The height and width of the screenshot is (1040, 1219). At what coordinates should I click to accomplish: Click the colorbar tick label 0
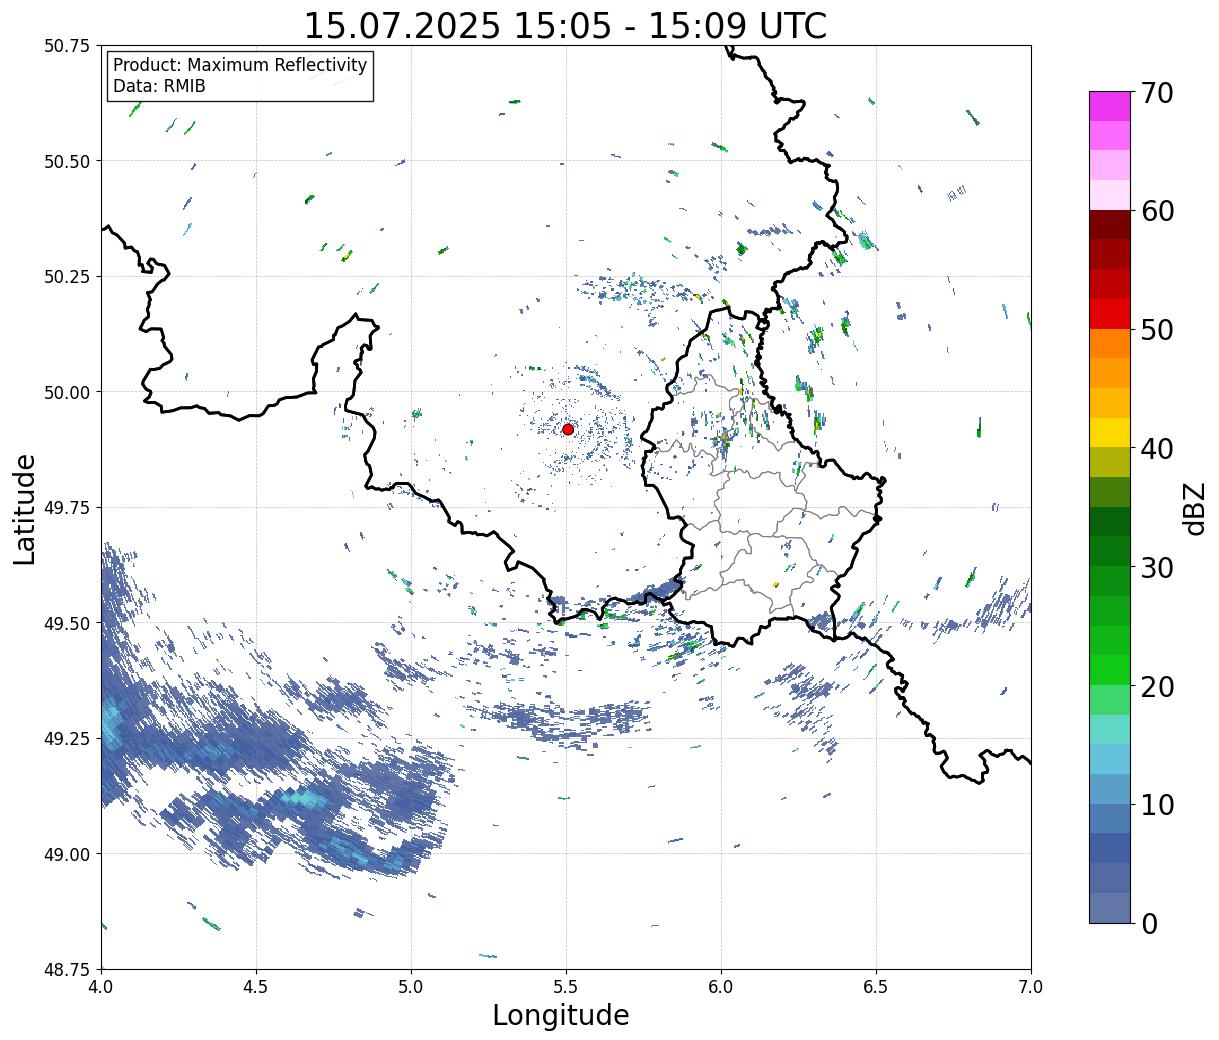tap(1149, 924)
